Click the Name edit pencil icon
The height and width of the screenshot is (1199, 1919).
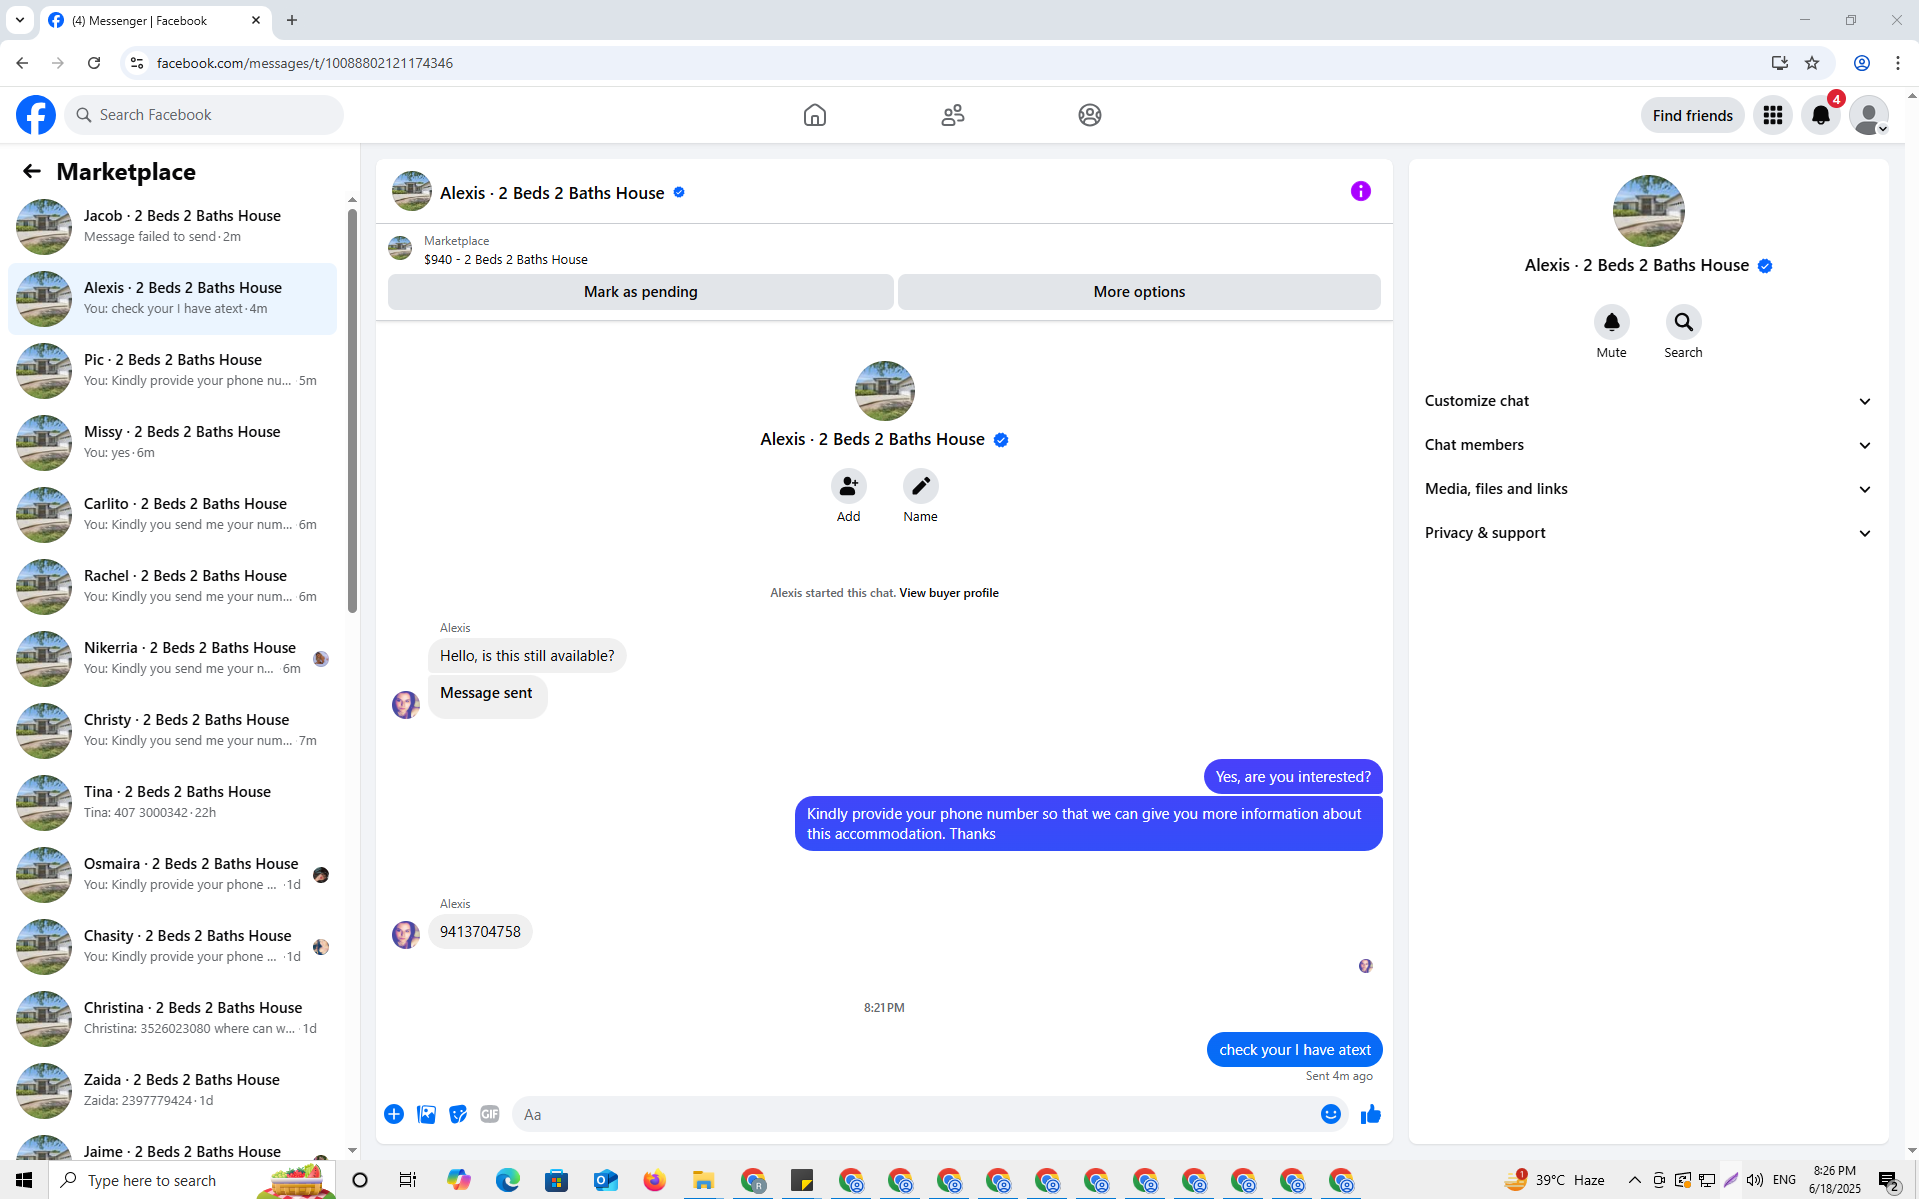click(920, 486)
